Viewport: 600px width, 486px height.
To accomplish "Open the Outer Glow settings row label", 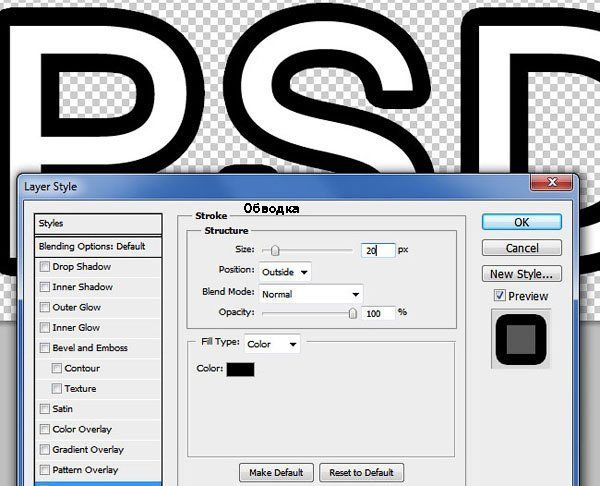I will click(77, 307).
